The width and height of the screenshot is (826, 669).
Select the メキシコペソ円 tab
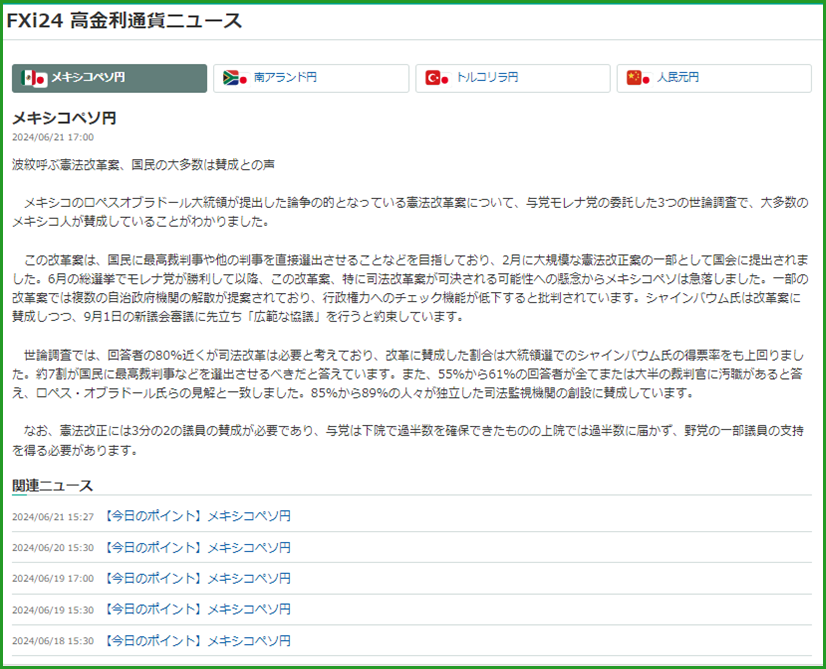pos(110,78)
